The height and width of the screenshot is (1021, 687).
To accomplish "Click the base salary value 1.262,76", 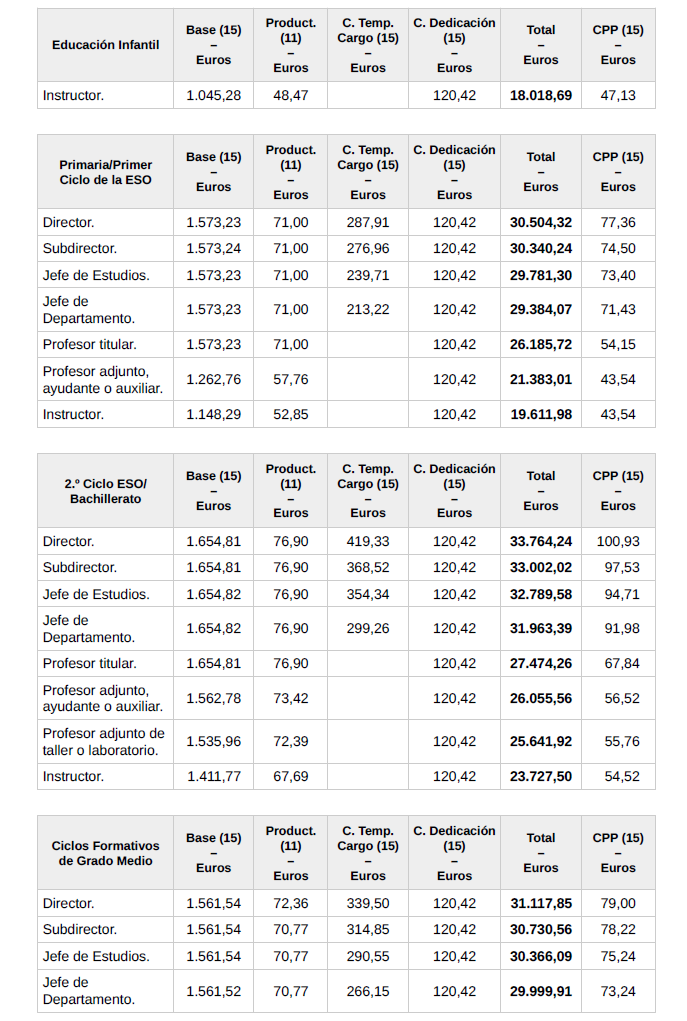I will tap(213, 379).
